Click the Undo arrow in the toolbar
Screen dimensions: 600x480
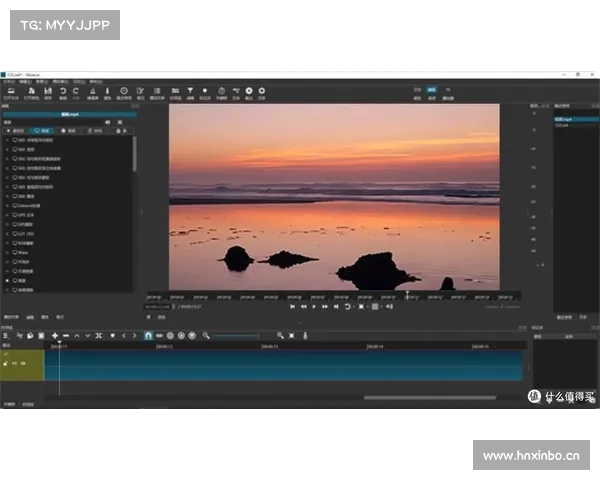pos(62,91)
